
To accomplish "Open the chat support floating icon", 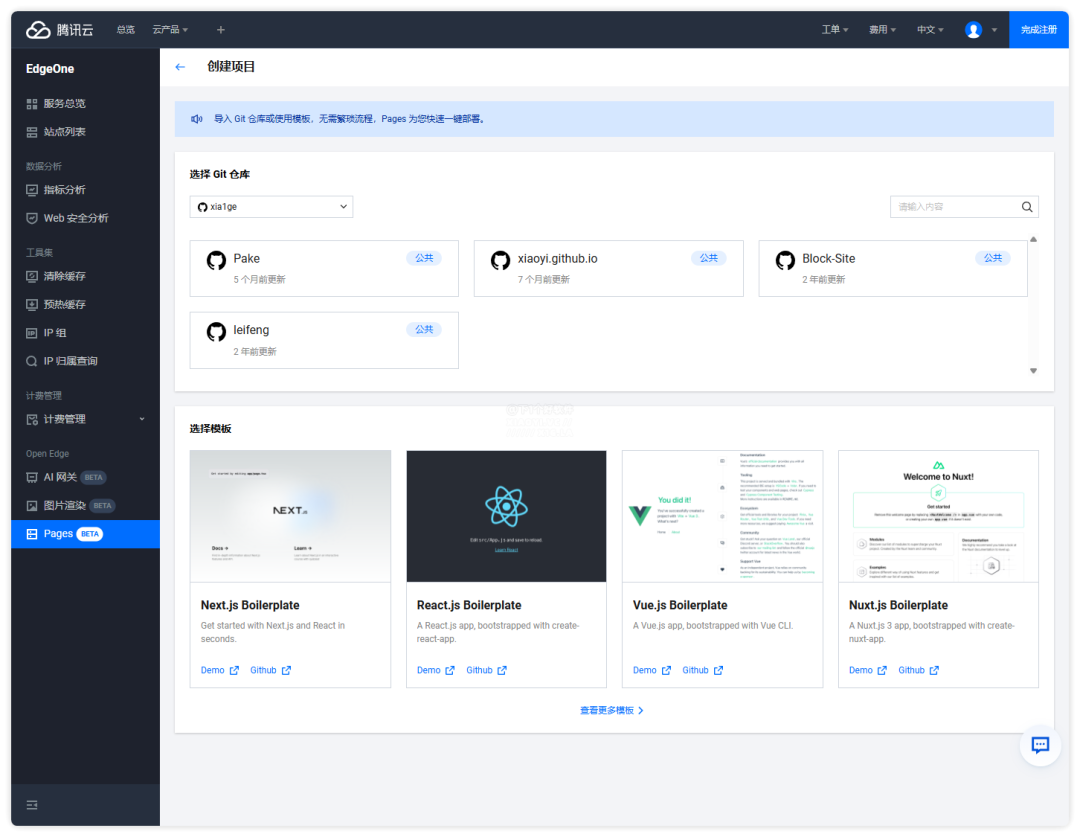I will 1040,745.
